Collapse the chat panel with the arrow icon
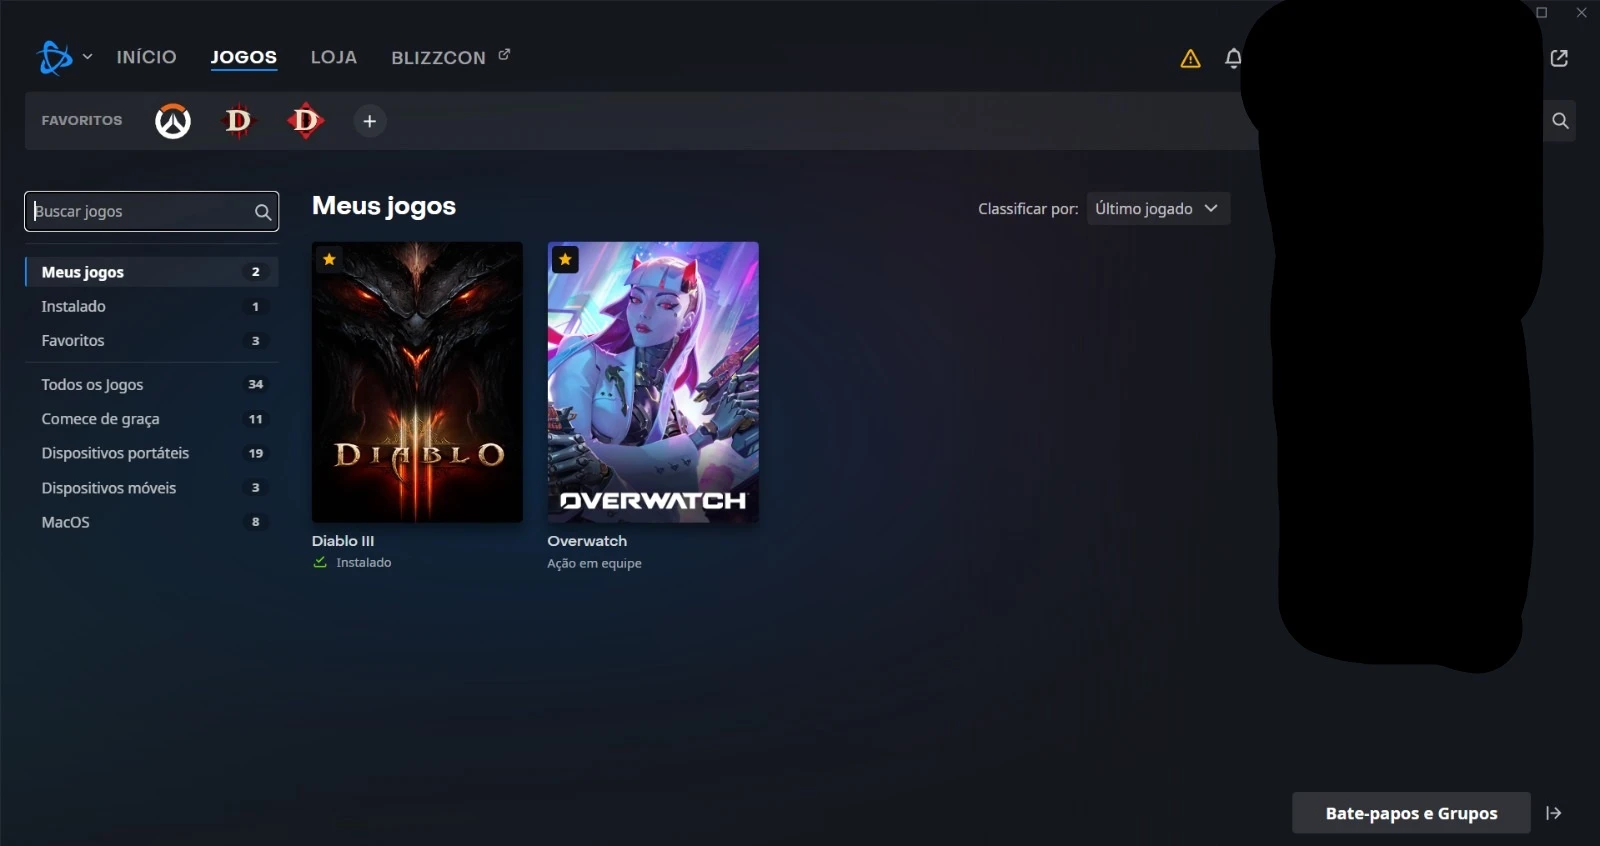This screenshot has width=1600, height=846. click(1554, 813)
